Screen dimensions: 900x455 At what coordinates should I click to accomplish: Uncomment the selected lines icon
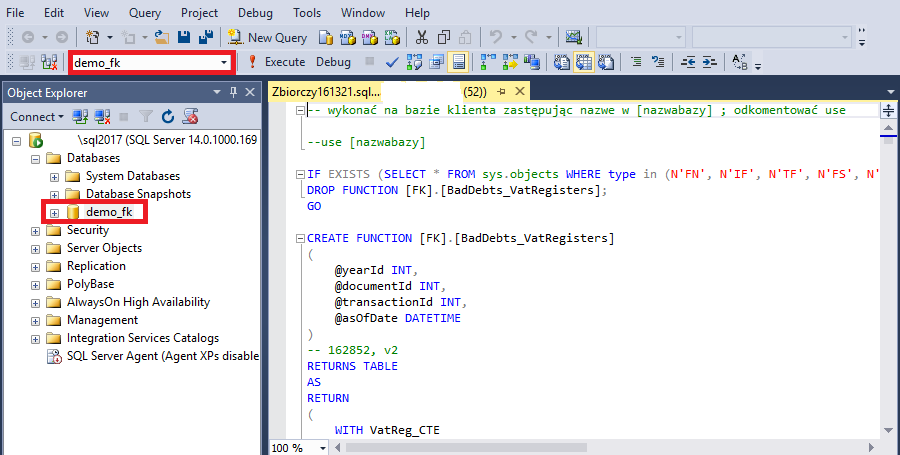pos(658,62)
